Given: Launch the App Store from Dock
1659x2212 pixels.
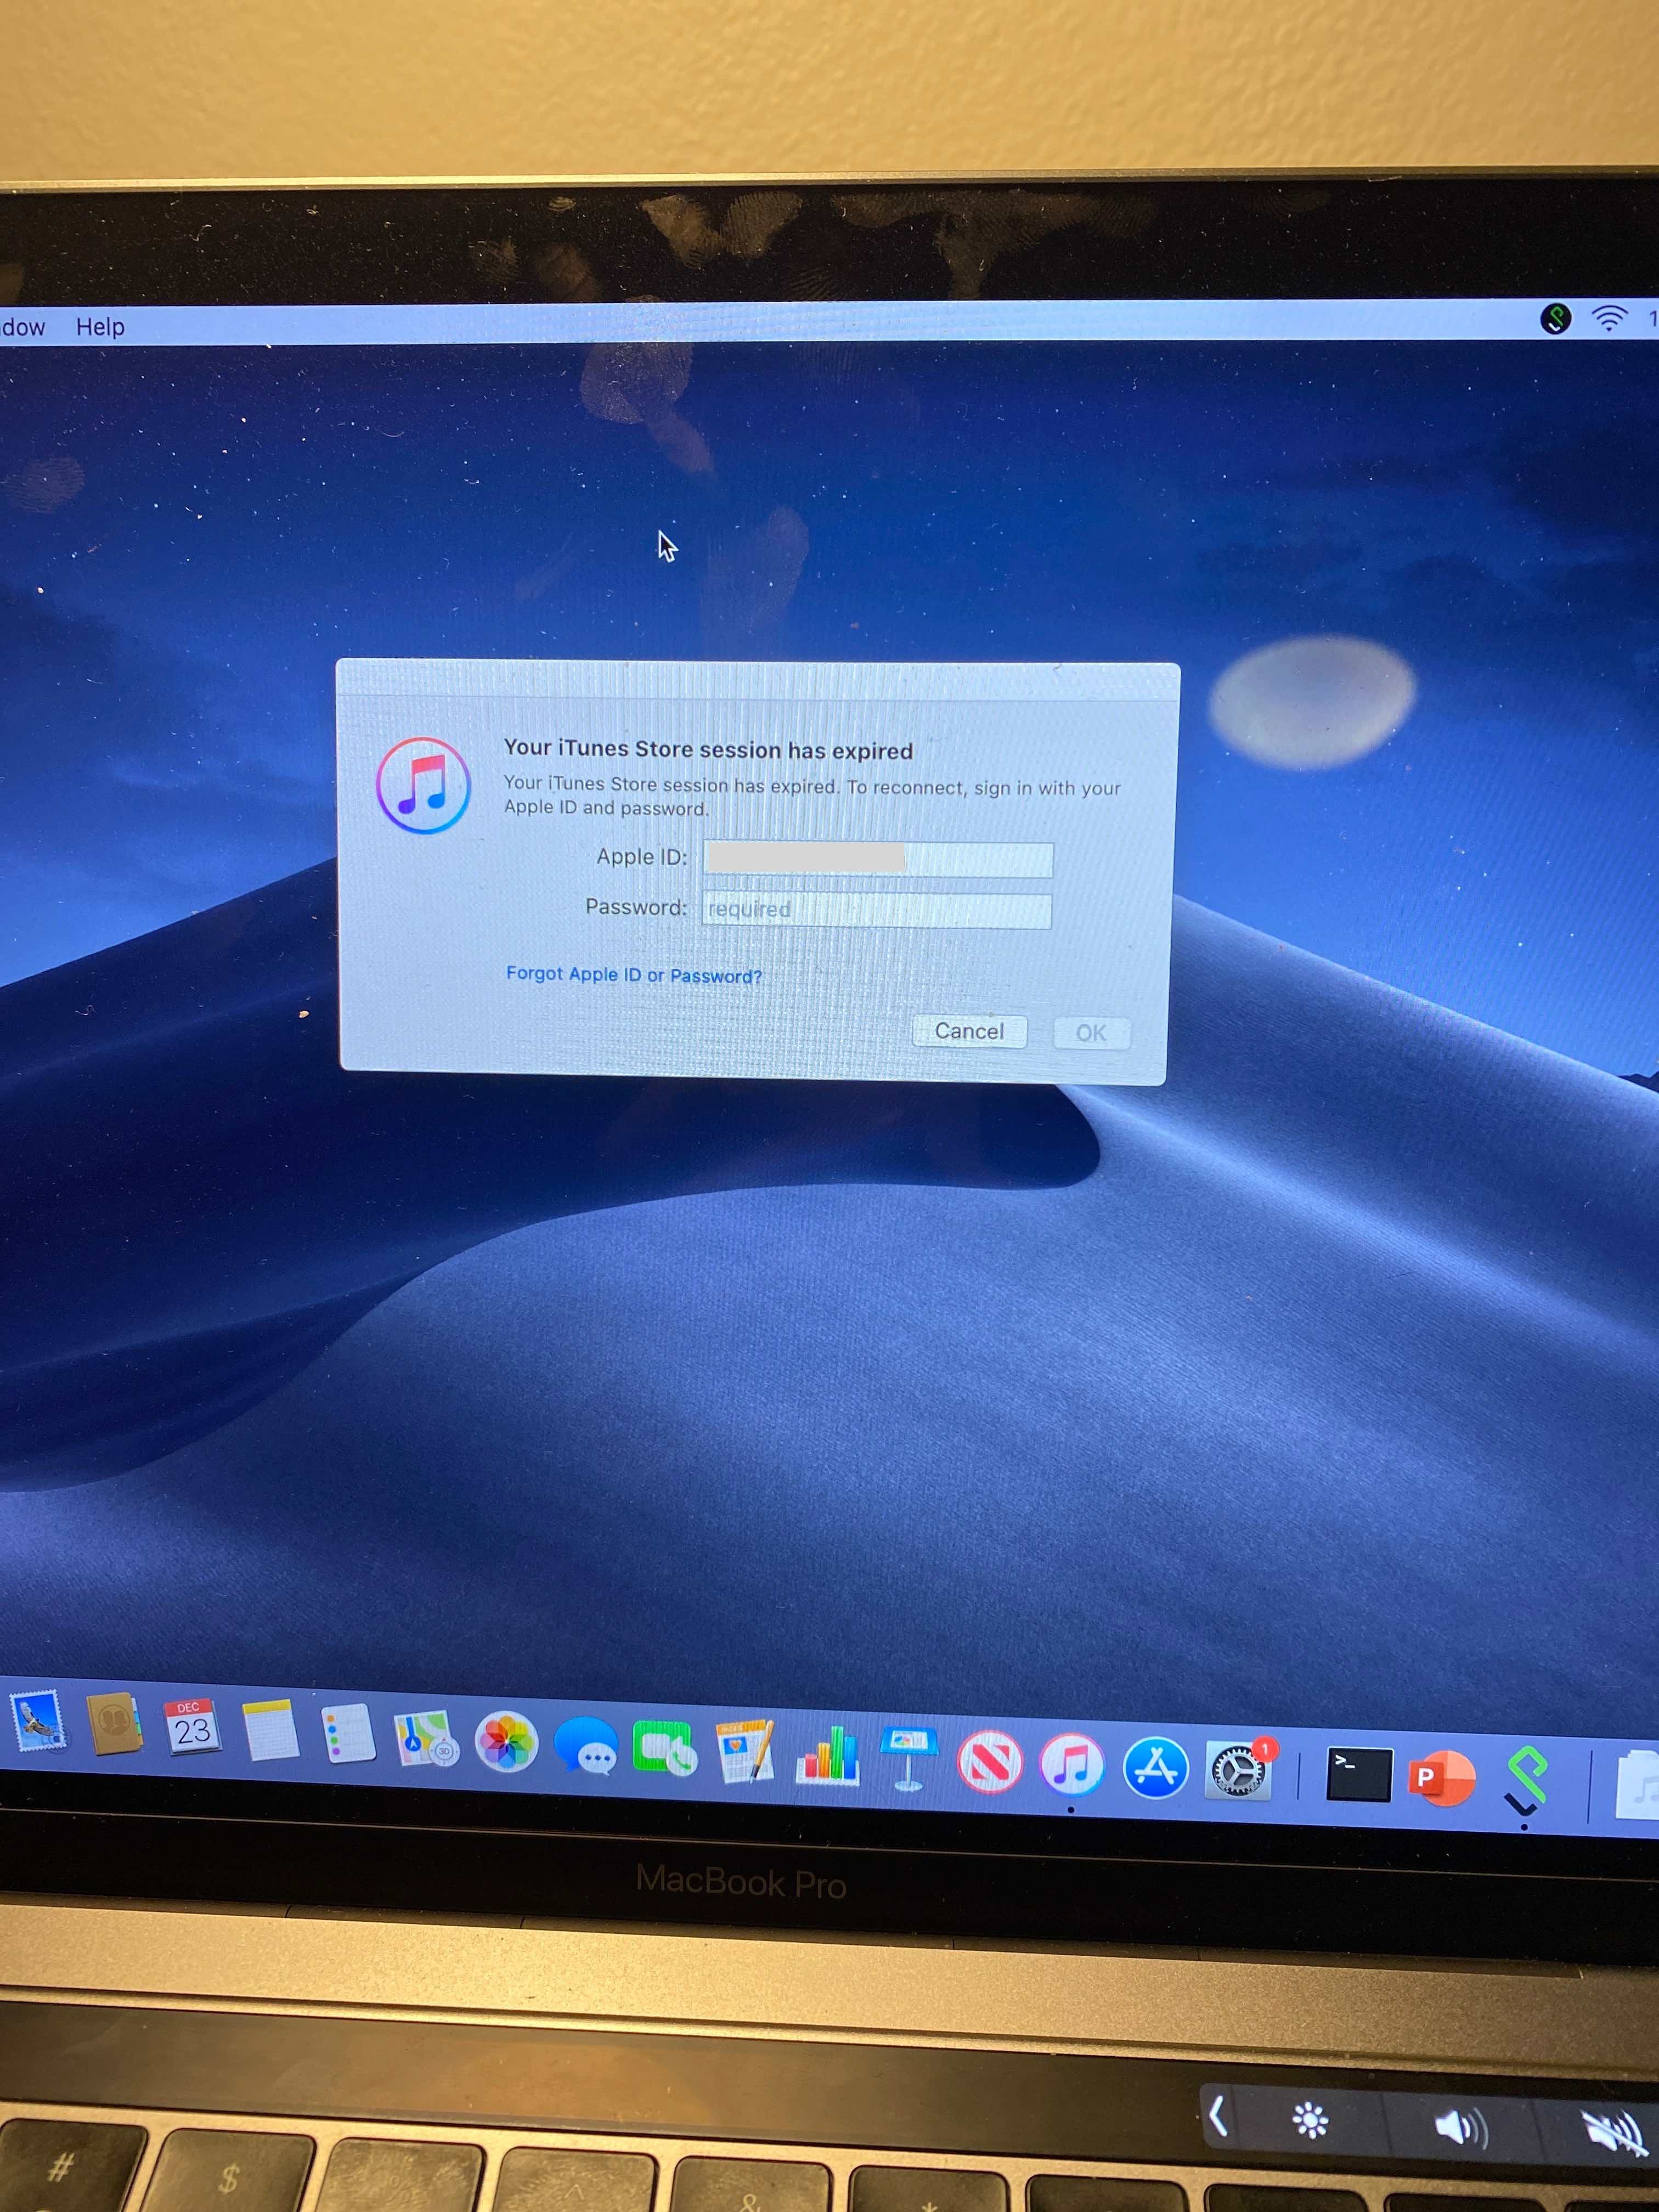Looking at the screenshot, I should pos(1155,1768).
